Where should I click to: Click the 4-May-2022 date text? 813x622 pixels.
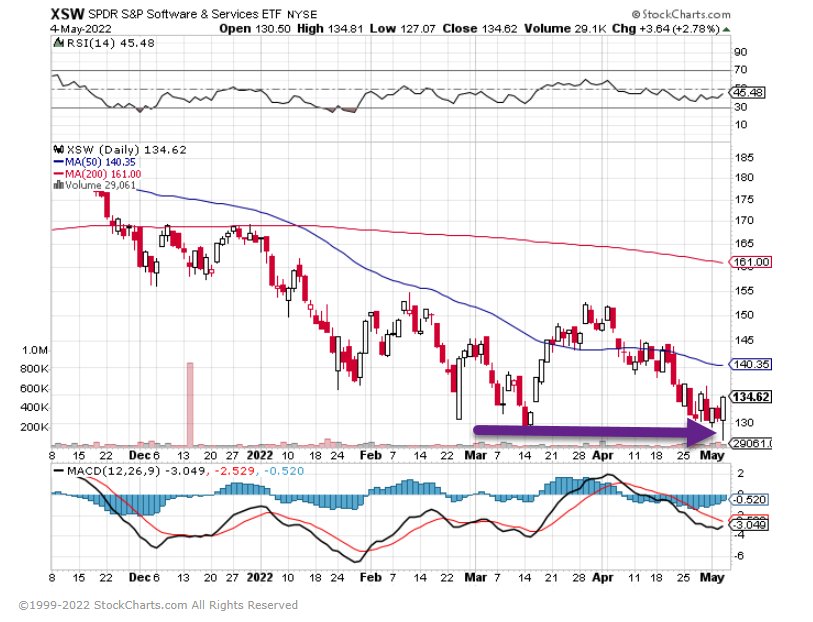tap(81, 29)
